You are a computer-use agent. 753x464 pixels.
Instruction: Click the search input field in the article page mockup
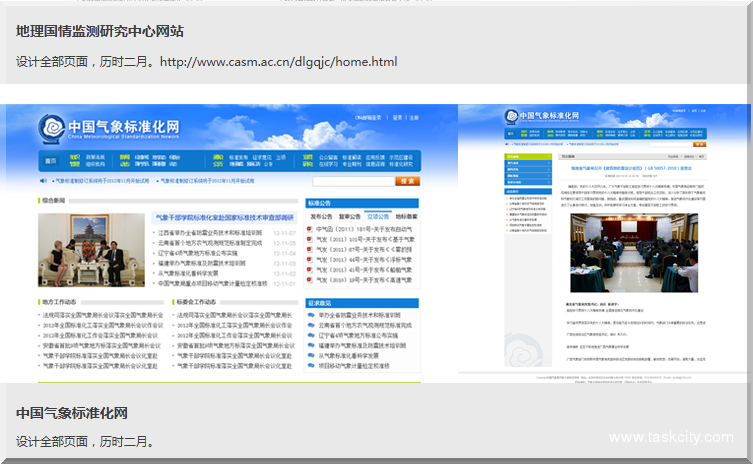(670, 144)
